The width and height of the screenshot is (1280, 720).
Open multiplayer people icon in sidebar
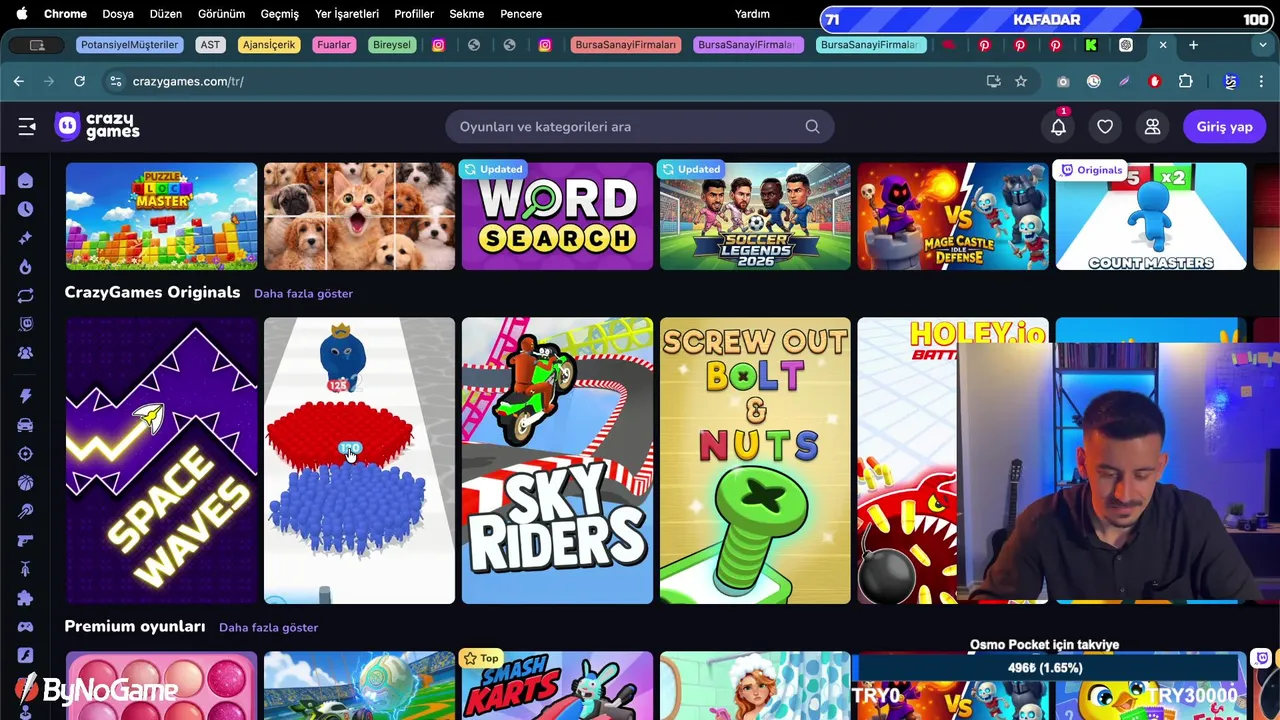25,353
